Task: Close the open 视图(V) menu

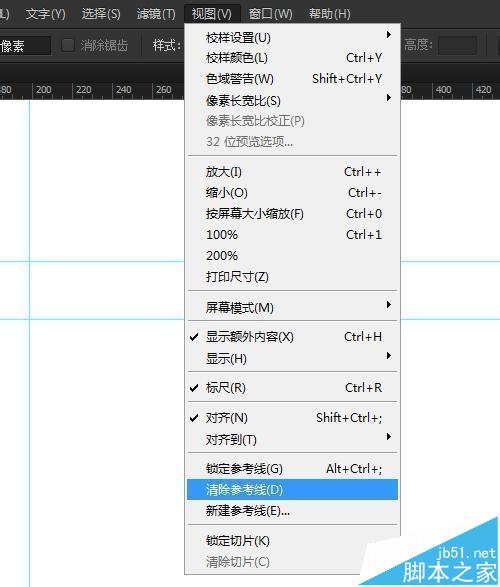Action: coord(212,14)
